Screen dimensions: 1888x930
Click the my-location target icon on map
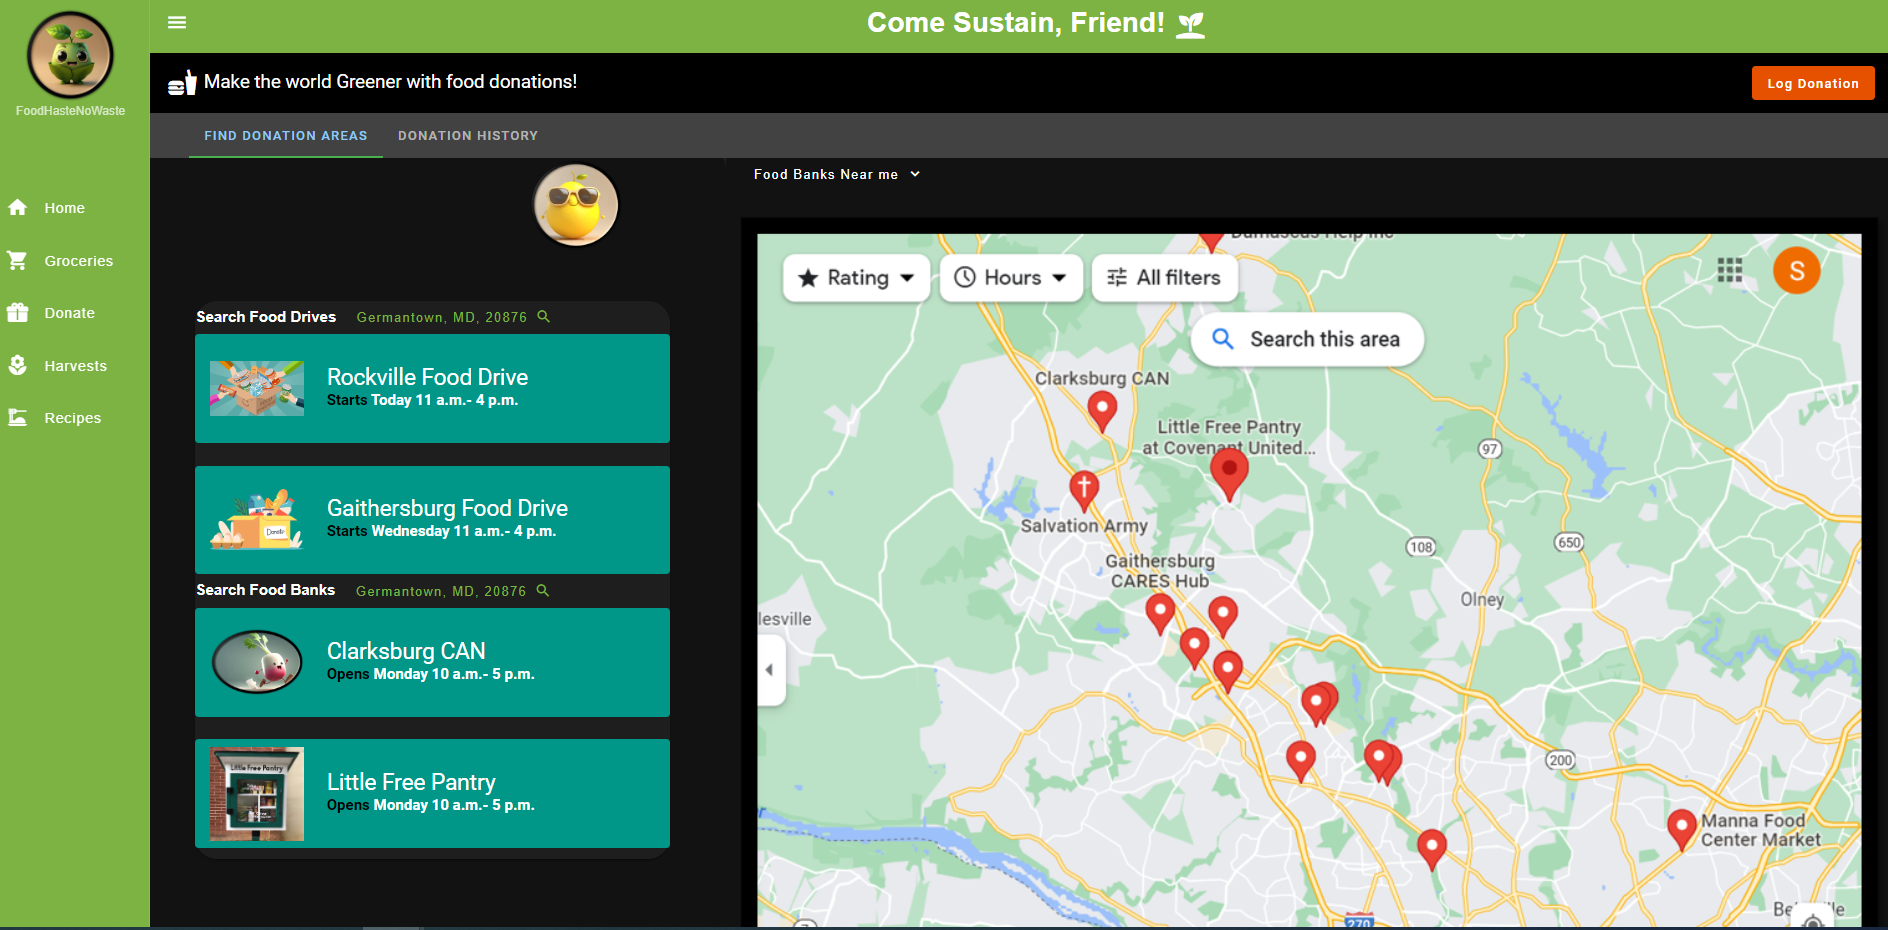pos(1812,921)
